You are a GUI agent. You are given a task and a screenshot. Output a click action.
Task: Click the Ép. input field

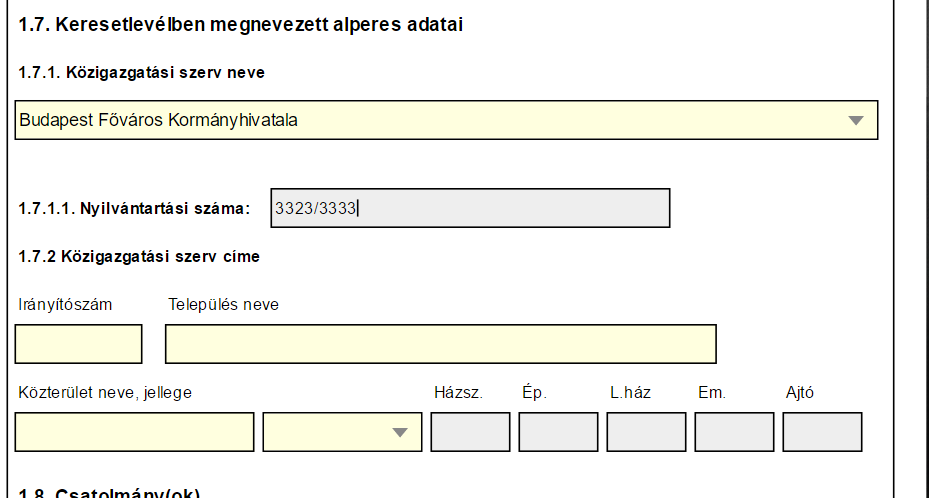(558, 432)
